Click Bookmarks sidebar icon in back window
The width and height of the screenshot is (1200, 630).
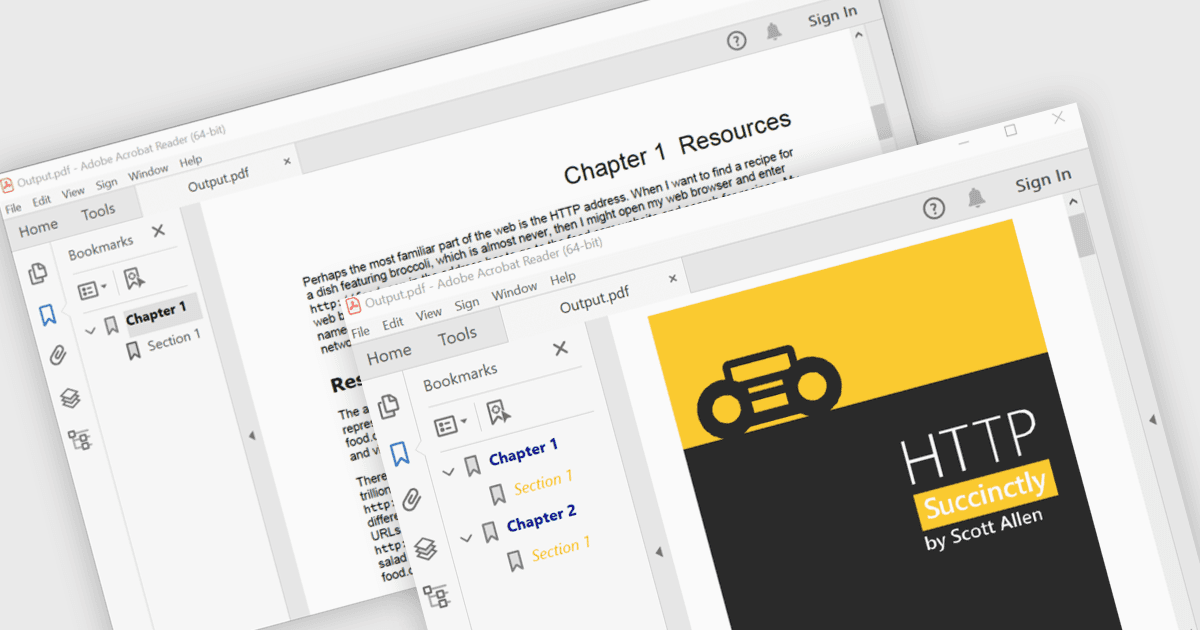47,316
